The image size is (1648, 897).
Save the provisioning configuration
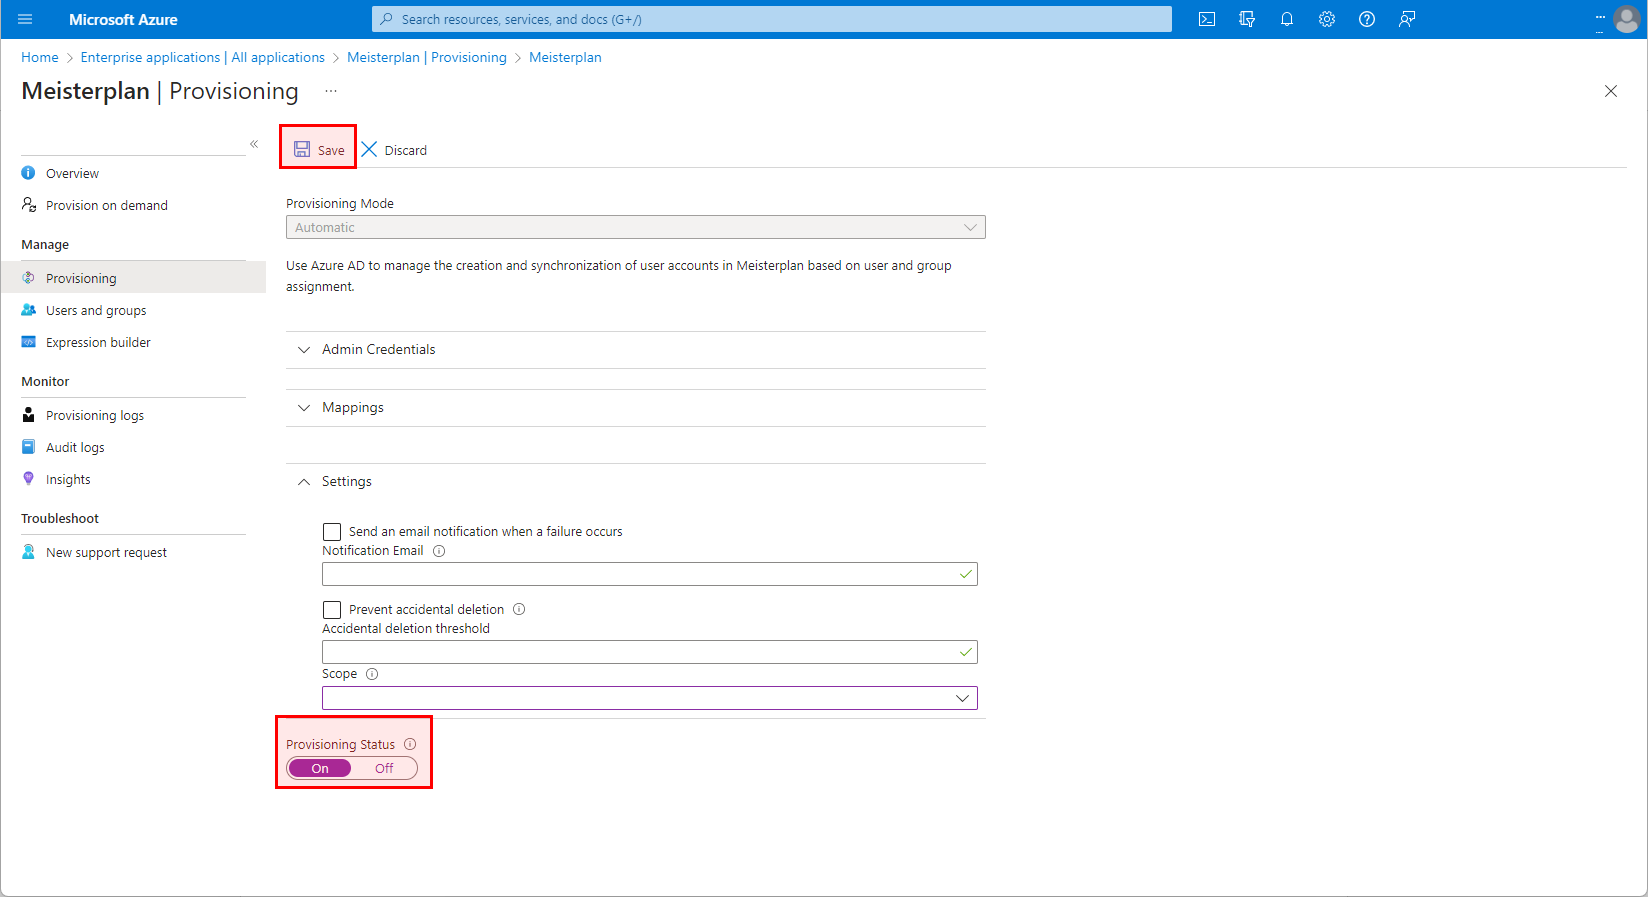[x=319, y=150]
